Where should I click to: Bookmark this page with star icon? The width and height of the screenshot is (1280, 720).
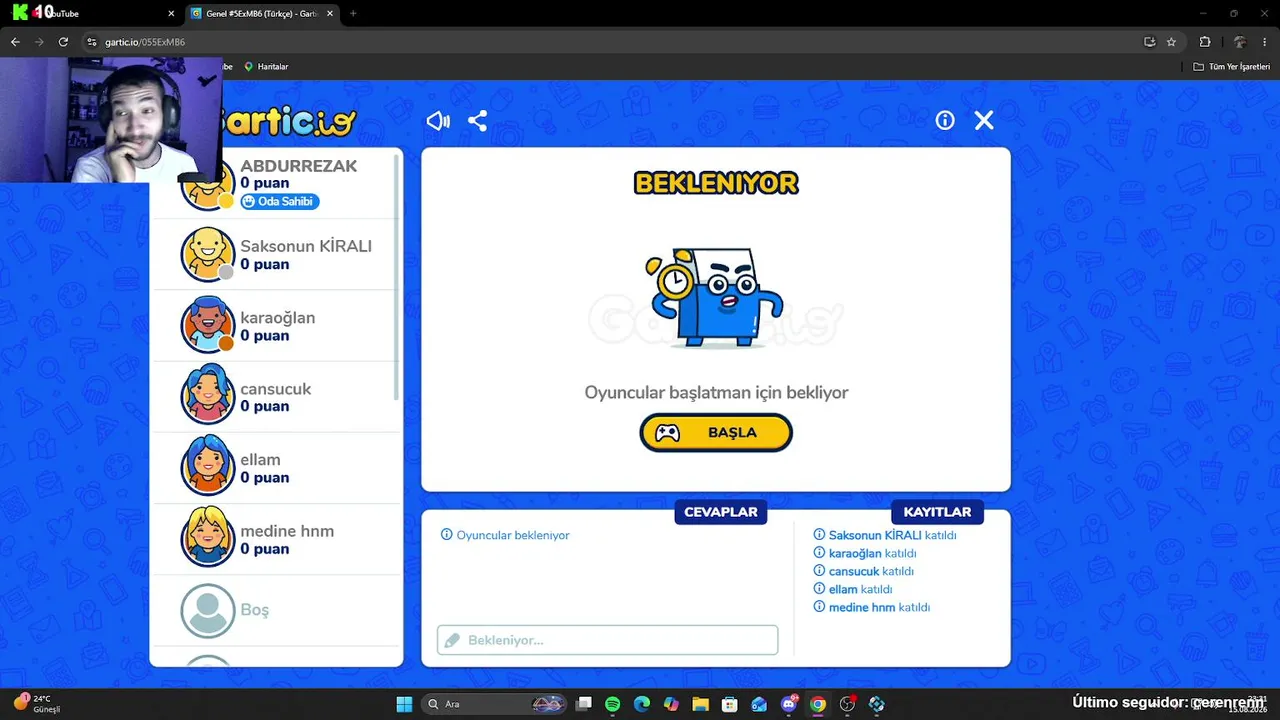pos(1171,42)
